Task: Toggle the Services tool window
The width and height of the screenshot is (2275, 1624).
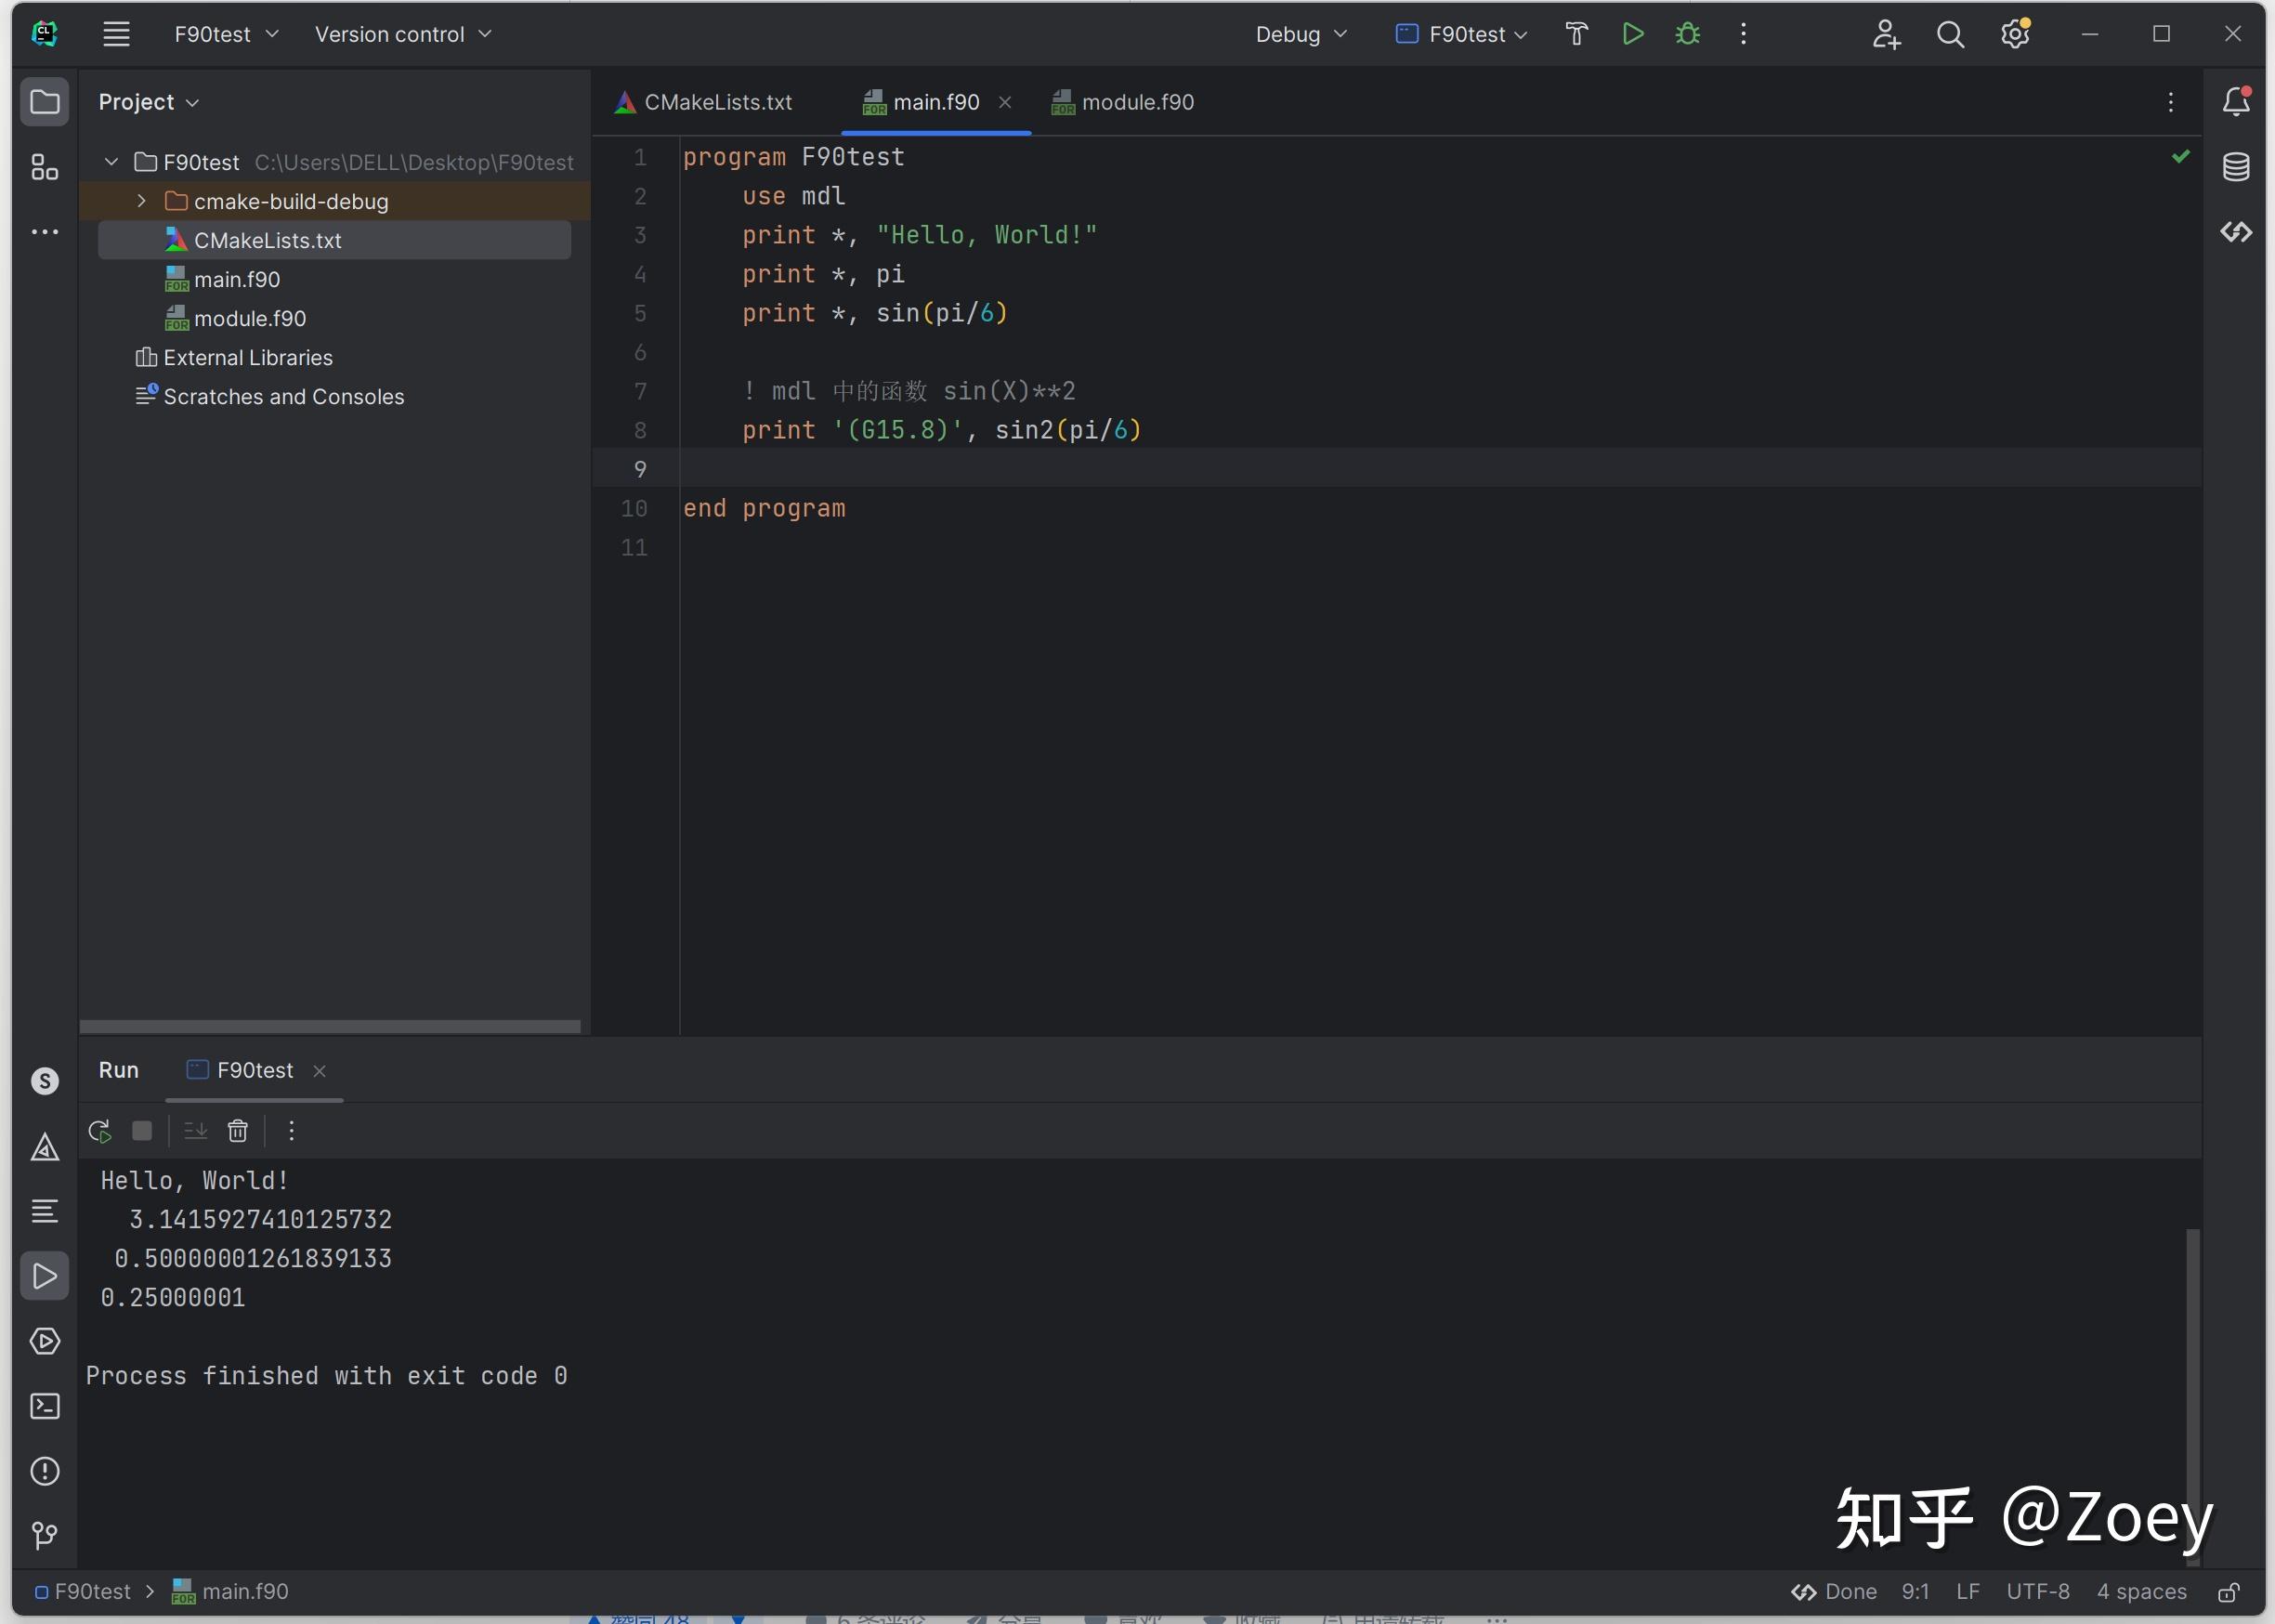Action: point(45,1341)
